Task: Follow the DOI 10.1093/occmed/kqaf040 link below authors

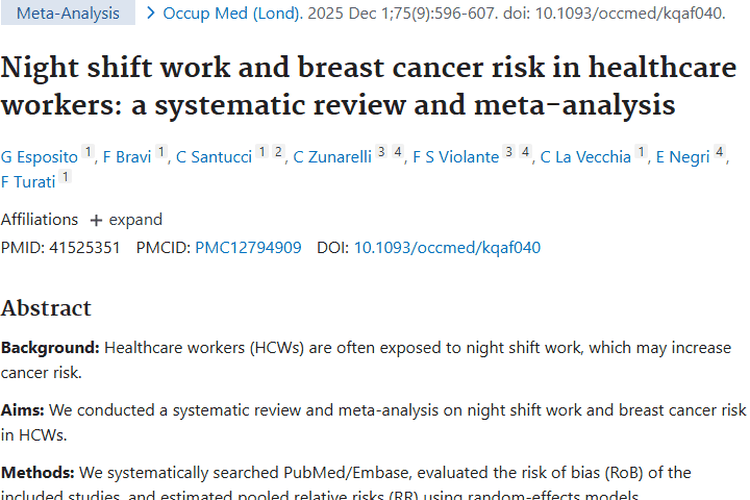Action: click(x=447, y=247)
